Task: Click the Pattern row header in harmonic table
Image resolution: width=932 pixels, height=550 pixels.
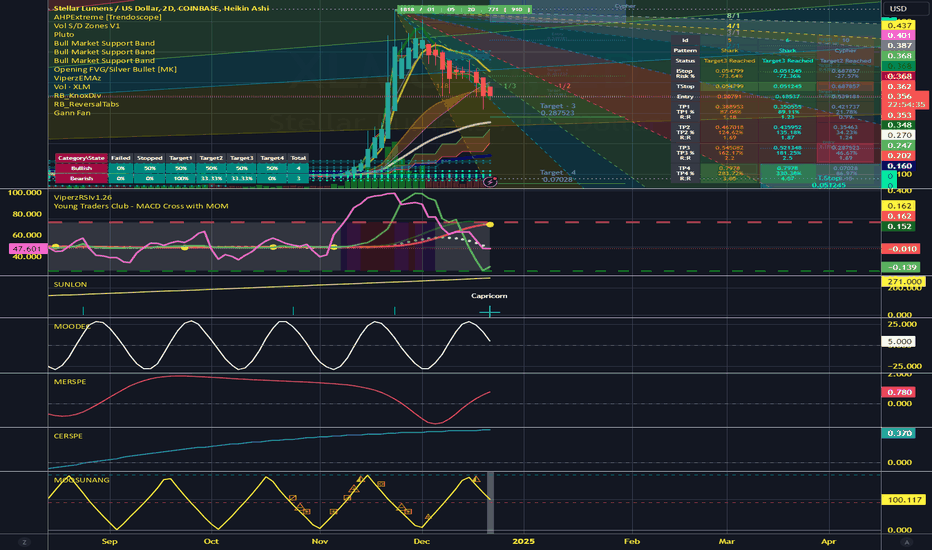Action: click(685, 51)
